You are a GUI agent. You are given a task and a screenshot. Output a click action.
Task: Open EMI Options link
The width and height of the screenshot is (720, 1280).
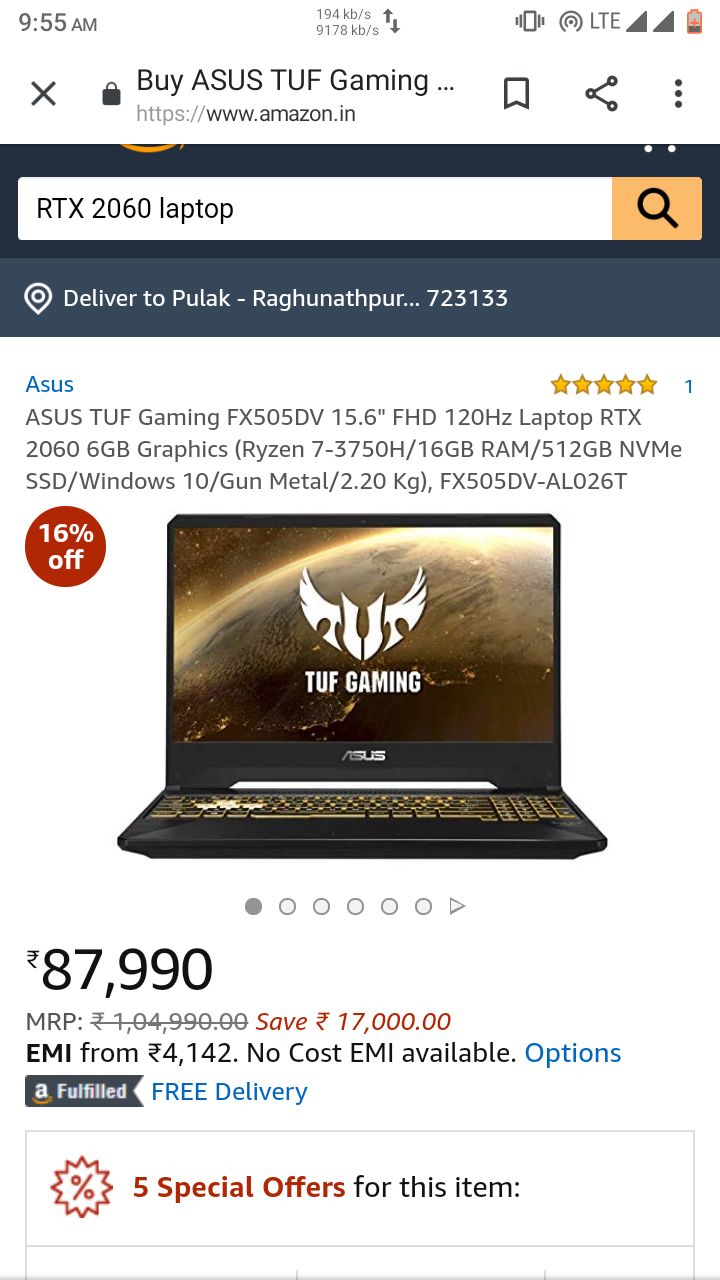pyautogui.click(x=573, y=1053)
